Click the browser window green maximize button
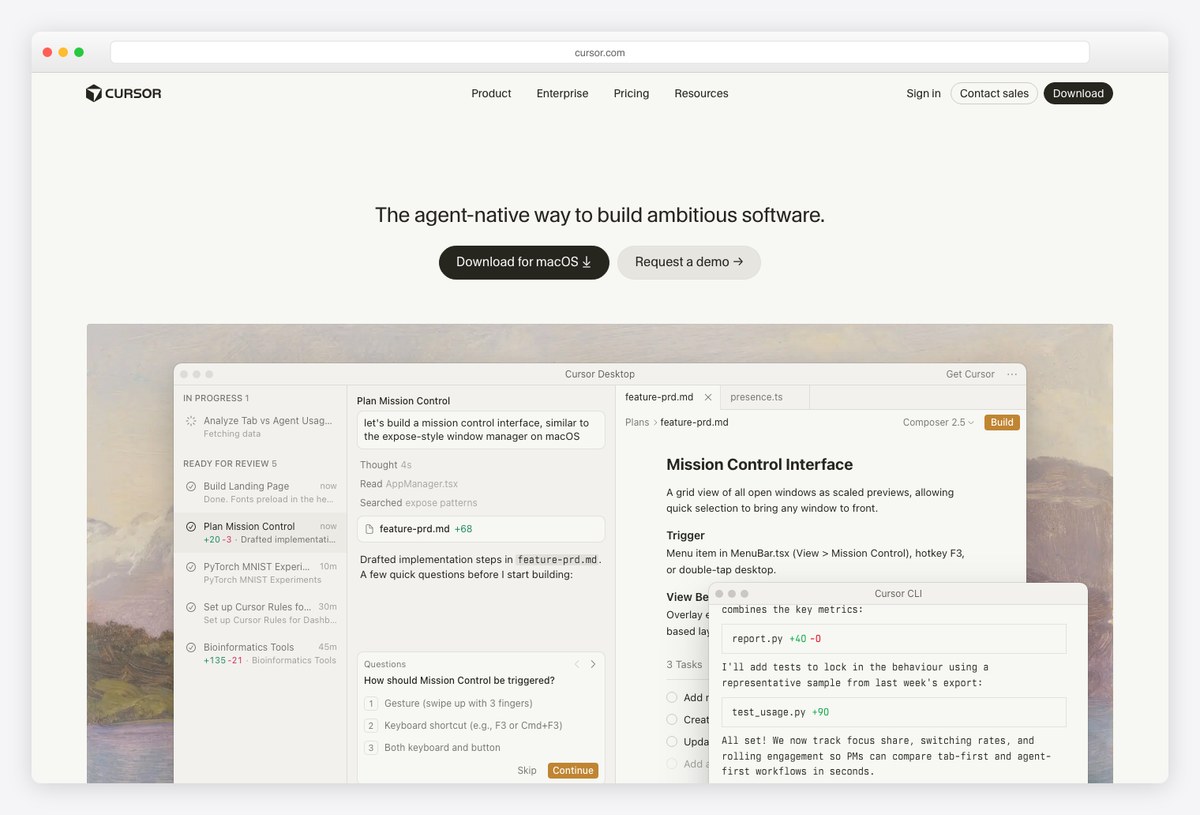 (x=79, y=52)
